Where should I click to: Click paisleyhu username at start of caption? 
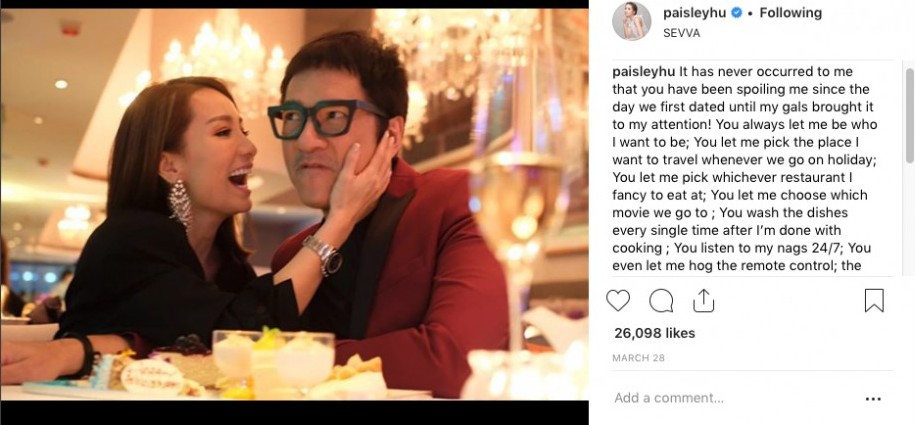coord(643,71)
